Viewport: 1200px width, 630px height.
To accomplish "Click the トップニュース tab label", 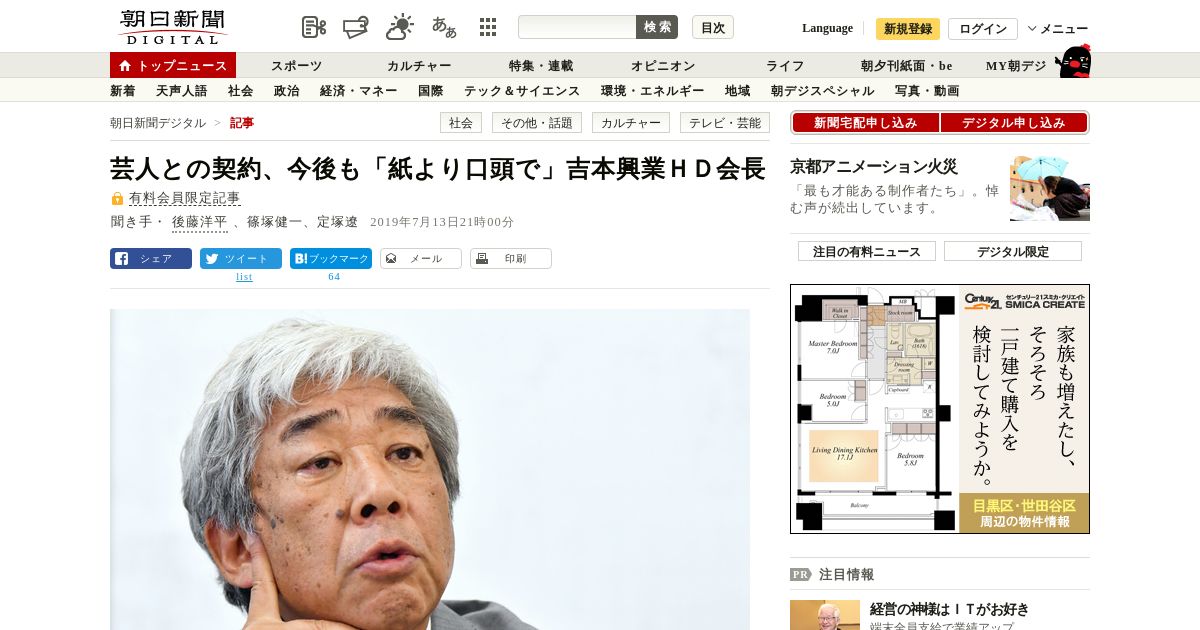I will [182, 66].
